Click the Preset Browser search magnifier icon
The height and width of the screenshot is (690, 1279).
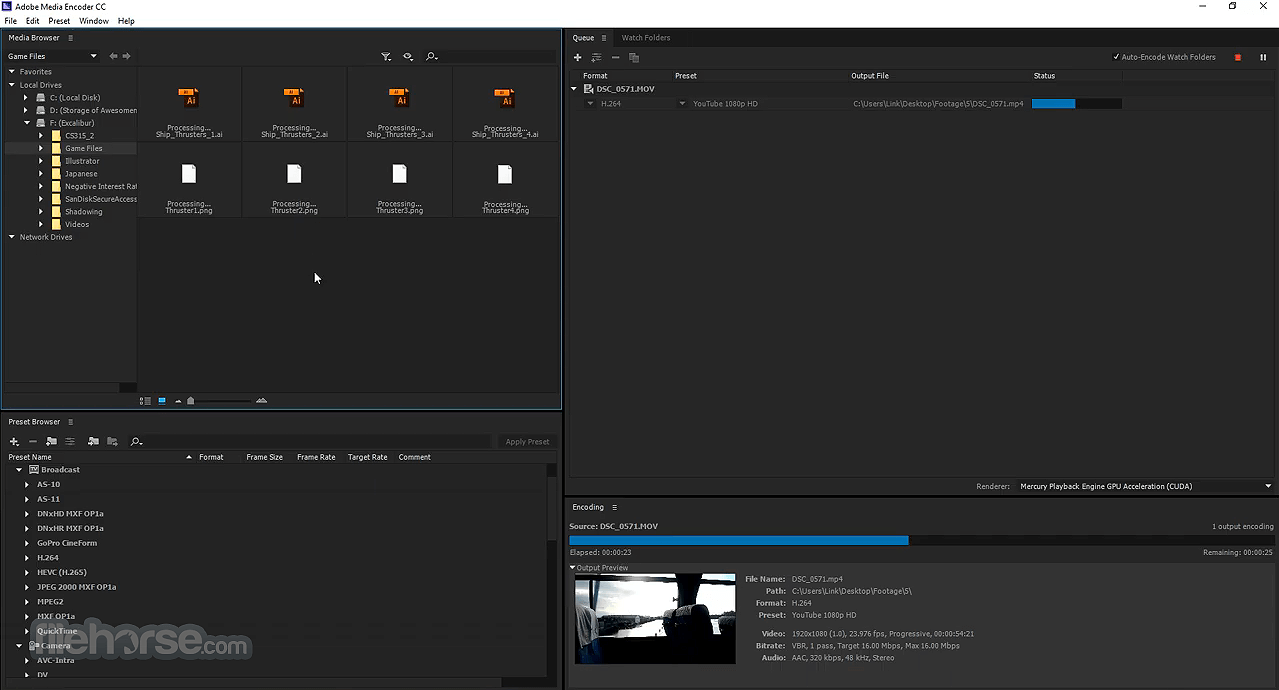pos(136,442)
